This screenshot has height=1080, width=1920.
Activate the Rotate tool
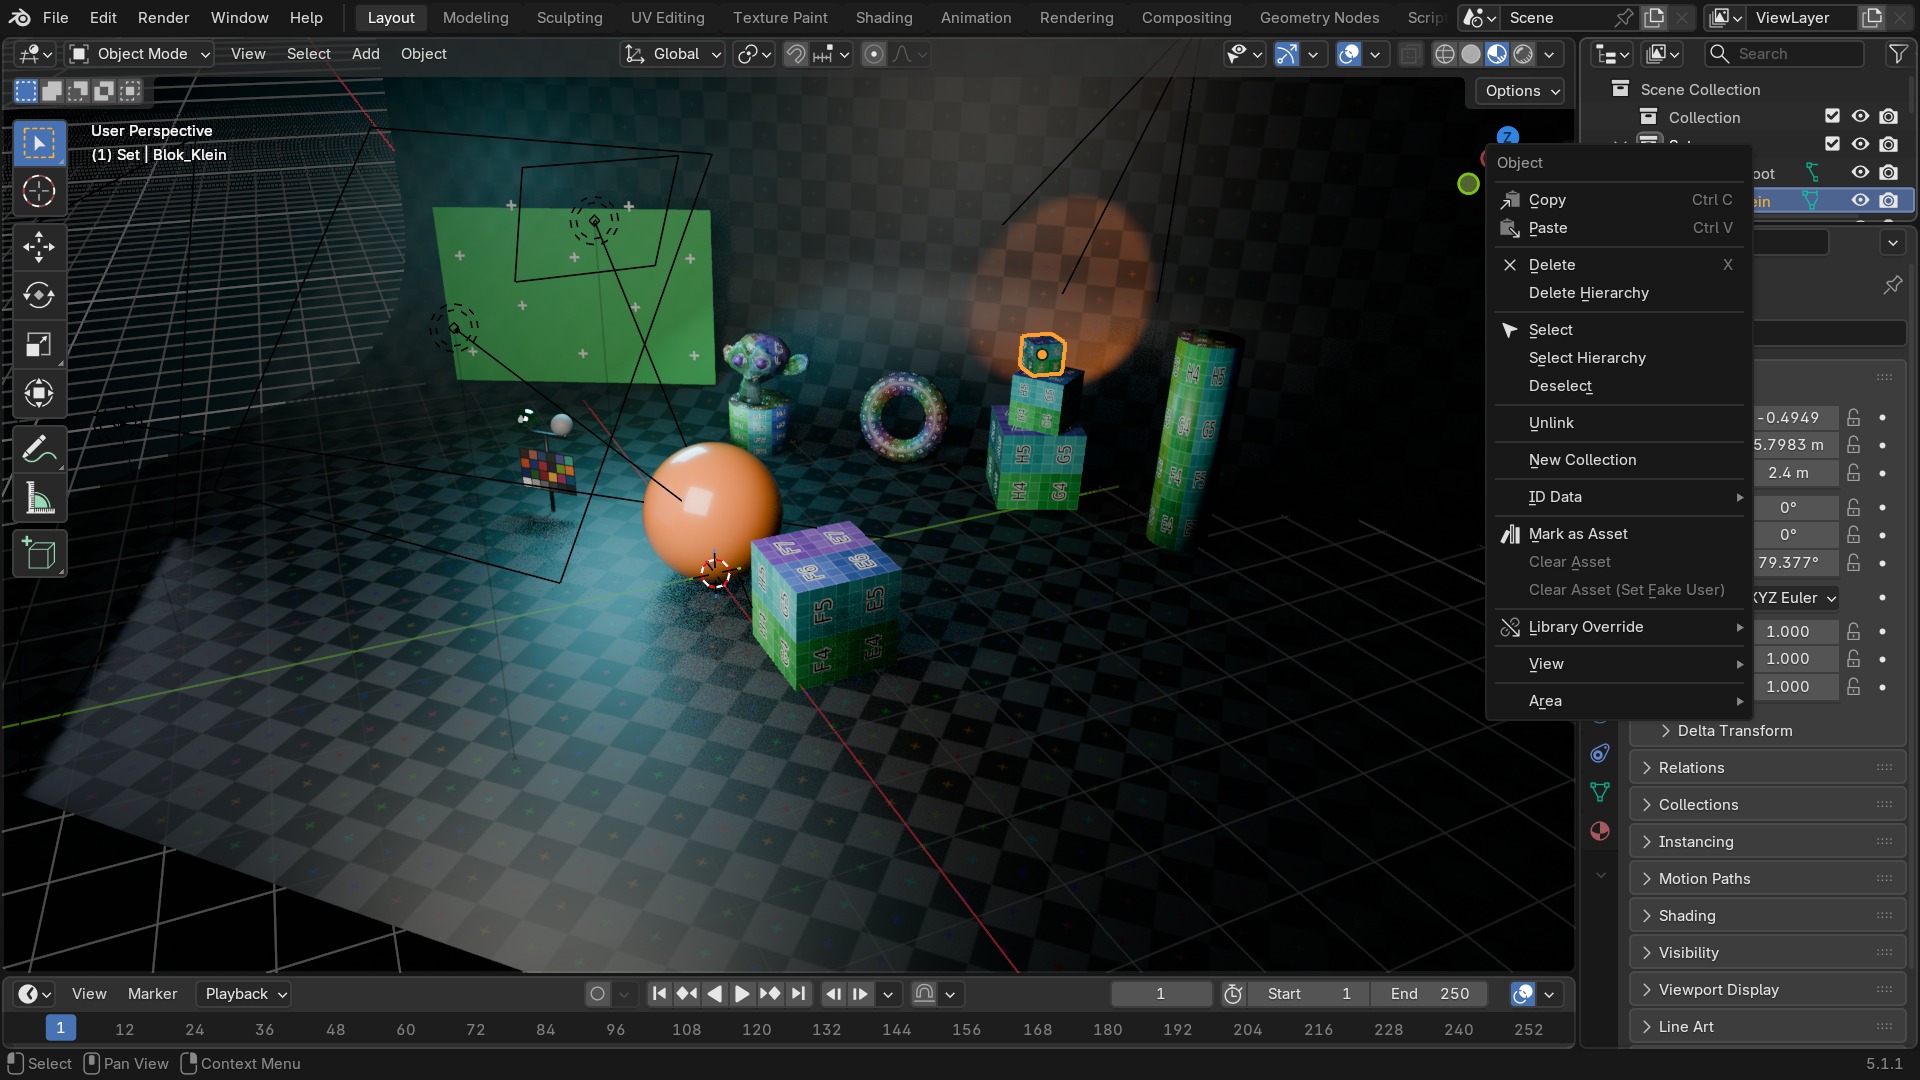[39, 295]
